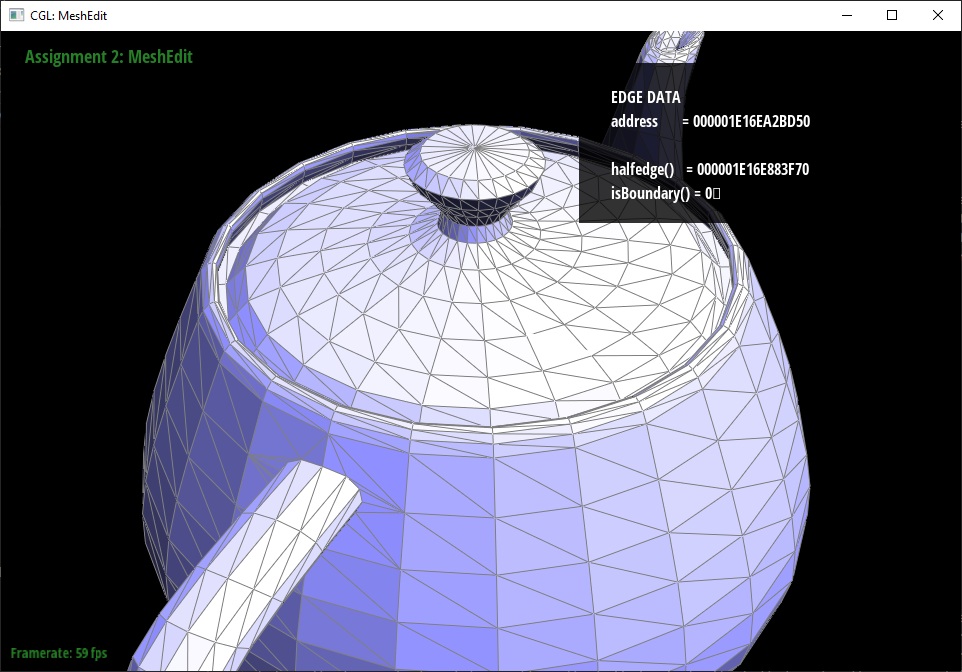962x672 pixels.
Task: Click the Framerate 59 fps readout
Action: click(59, 653)
